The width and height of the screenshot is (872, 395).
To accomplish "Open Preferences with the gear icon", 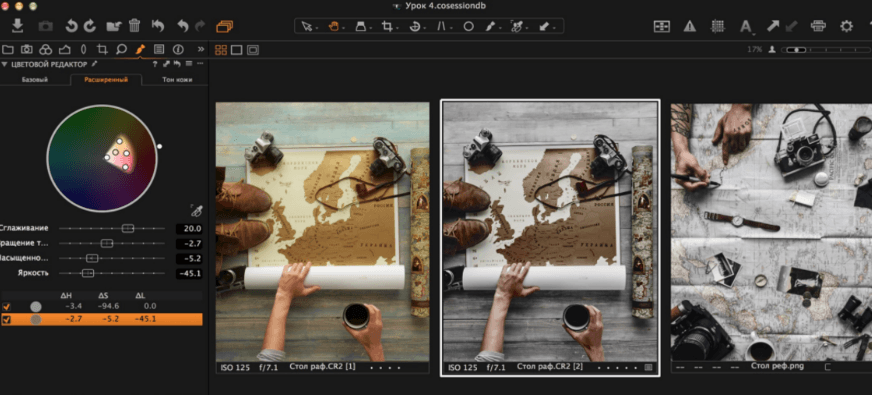I will [846, 26].
